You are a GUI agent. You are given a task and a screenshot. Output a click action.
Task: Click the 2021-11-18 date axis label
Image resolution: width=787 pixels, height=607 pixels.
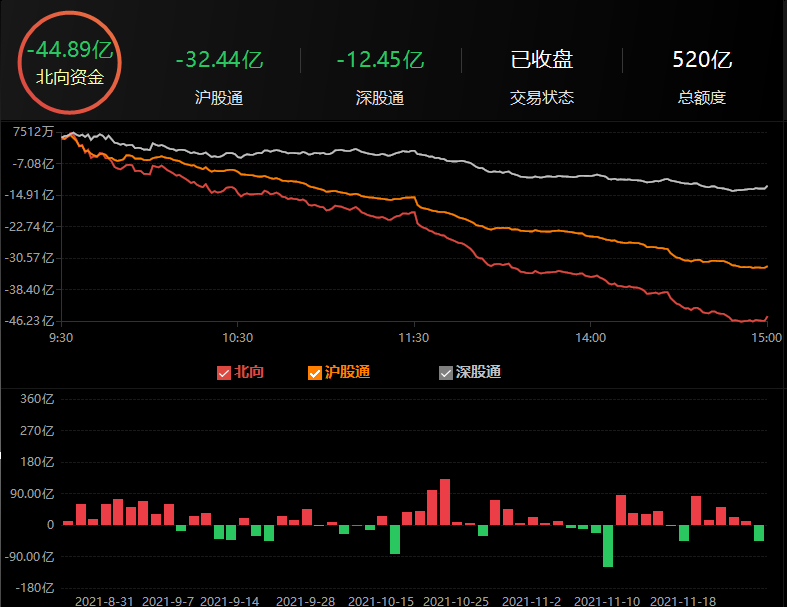pyautogui.click(x=683, y=601)
